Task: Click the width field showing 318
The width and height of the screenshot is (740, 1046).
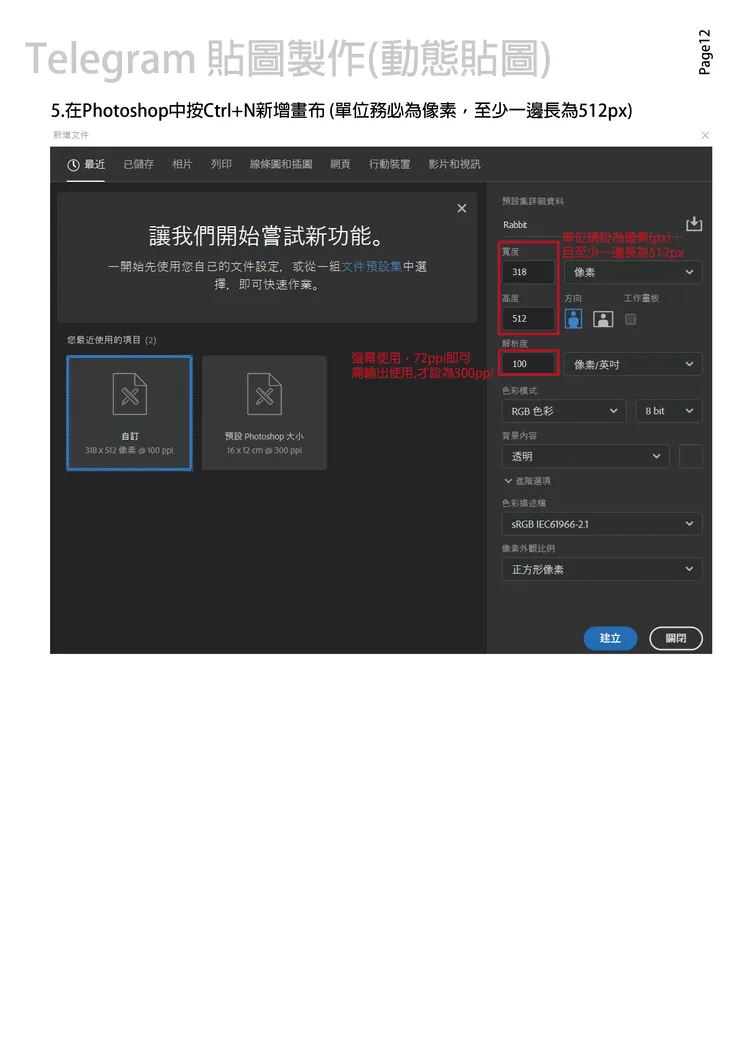Action: [528, 272]
